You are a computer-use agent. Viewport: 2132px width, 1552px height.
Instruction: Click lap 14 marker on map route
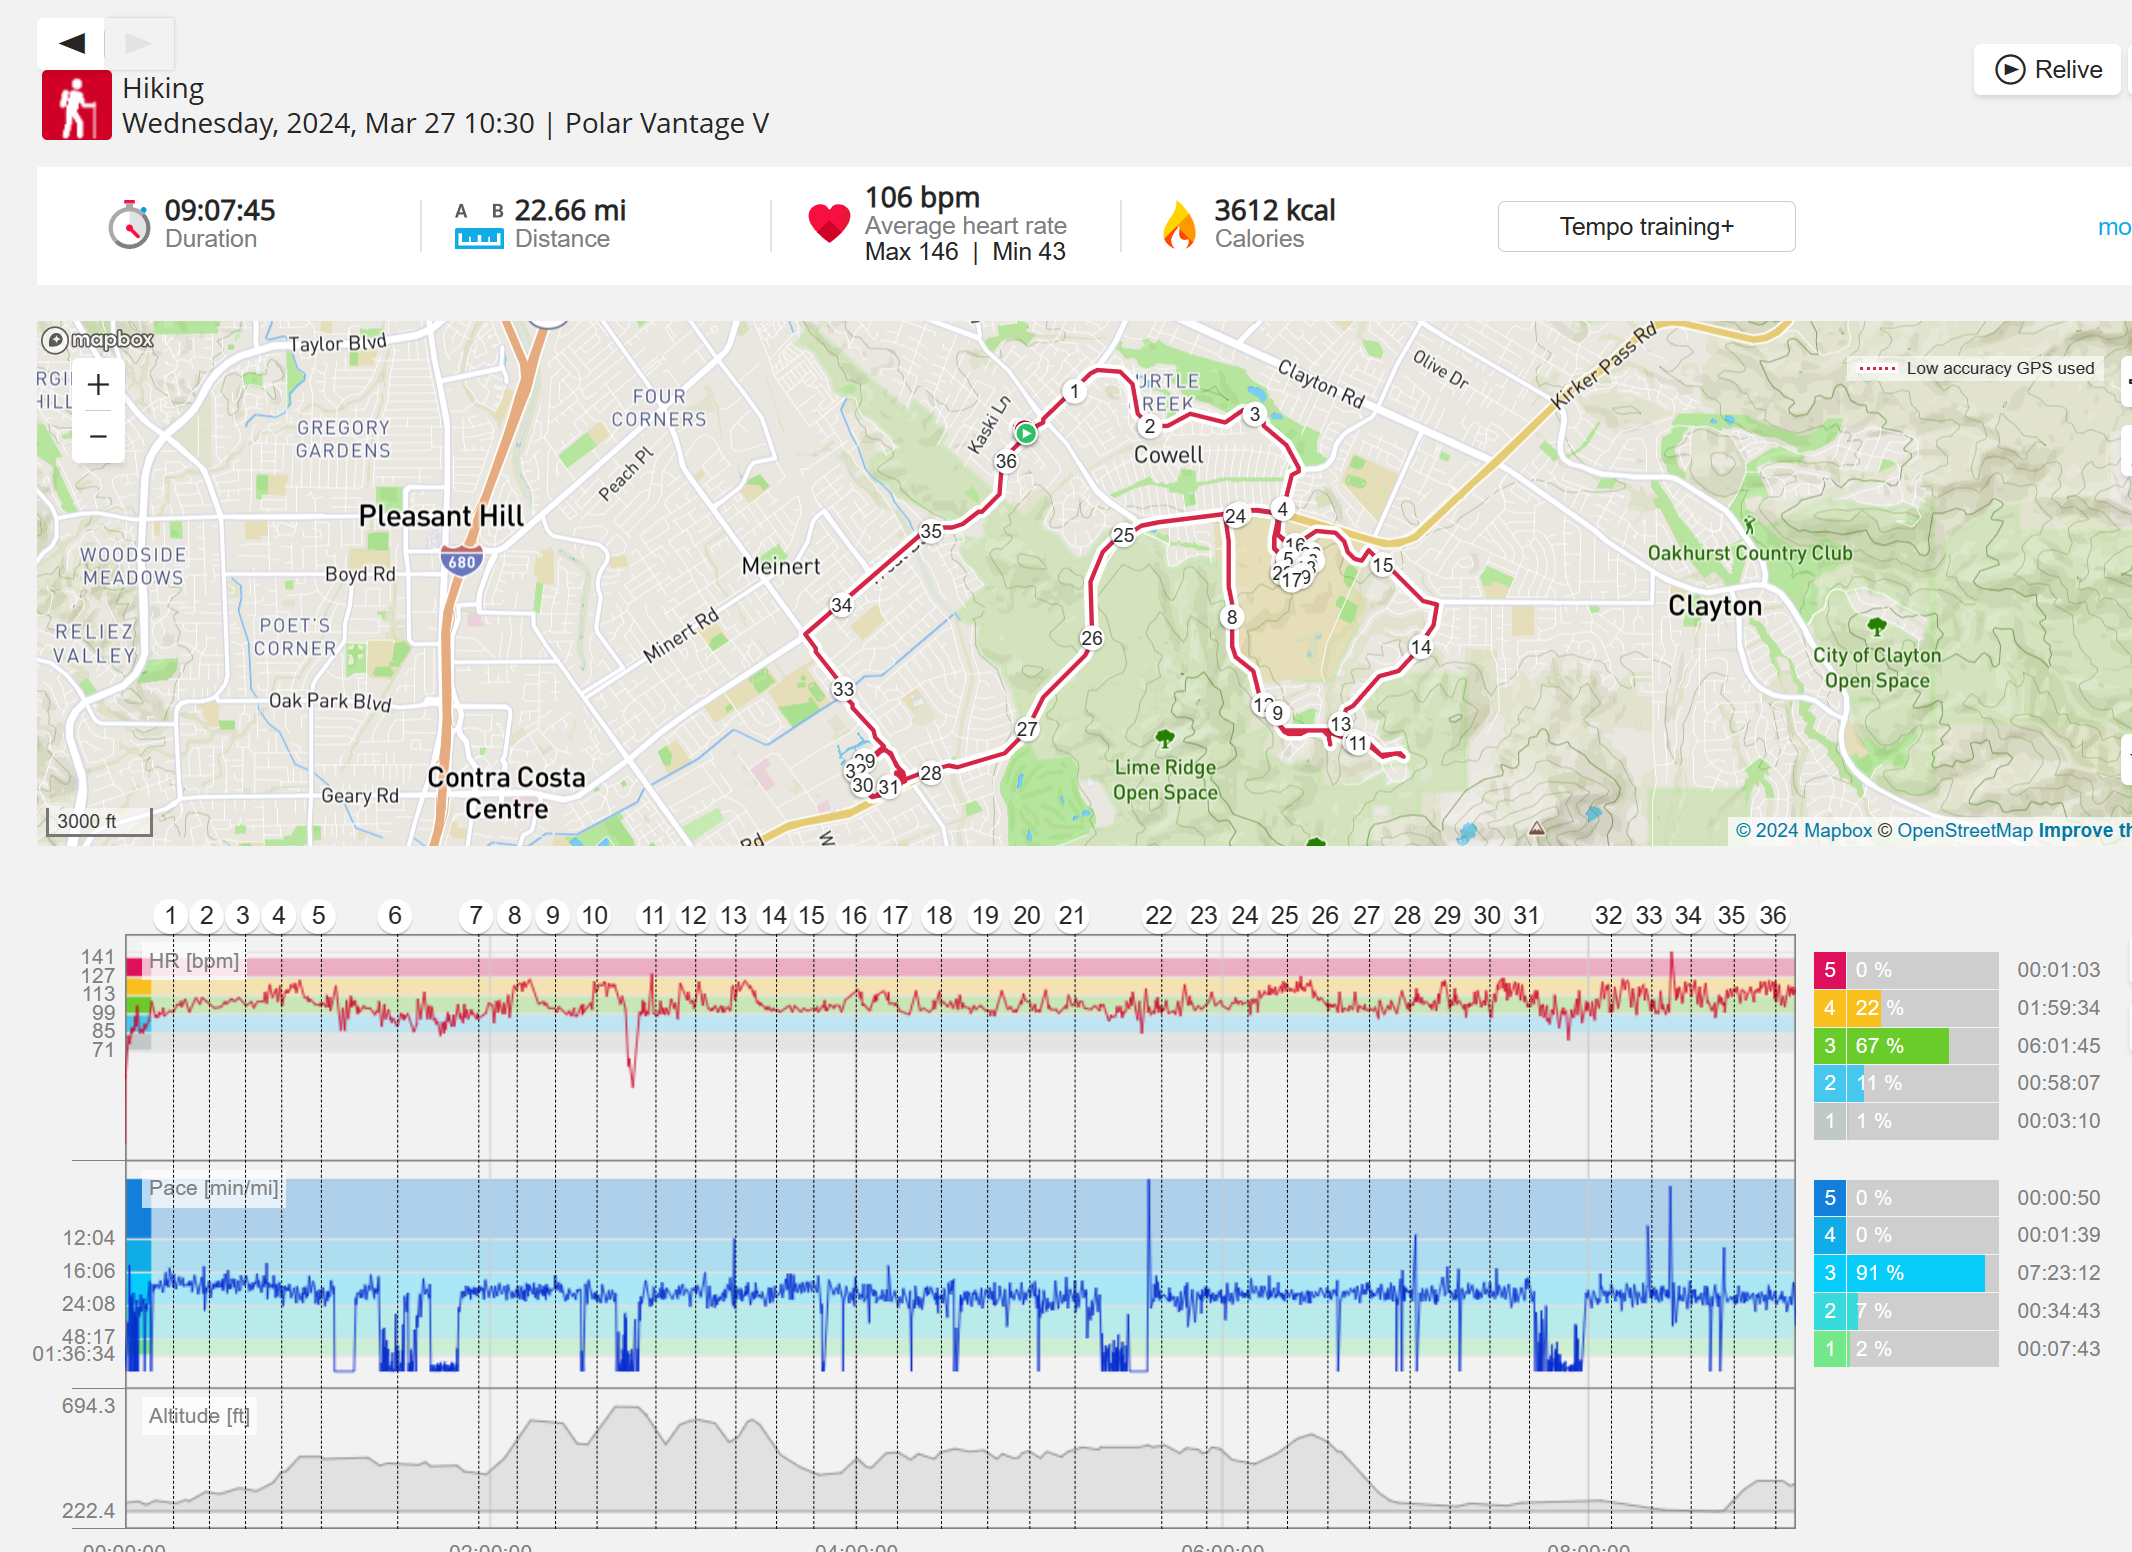(x=1421, y=647)
